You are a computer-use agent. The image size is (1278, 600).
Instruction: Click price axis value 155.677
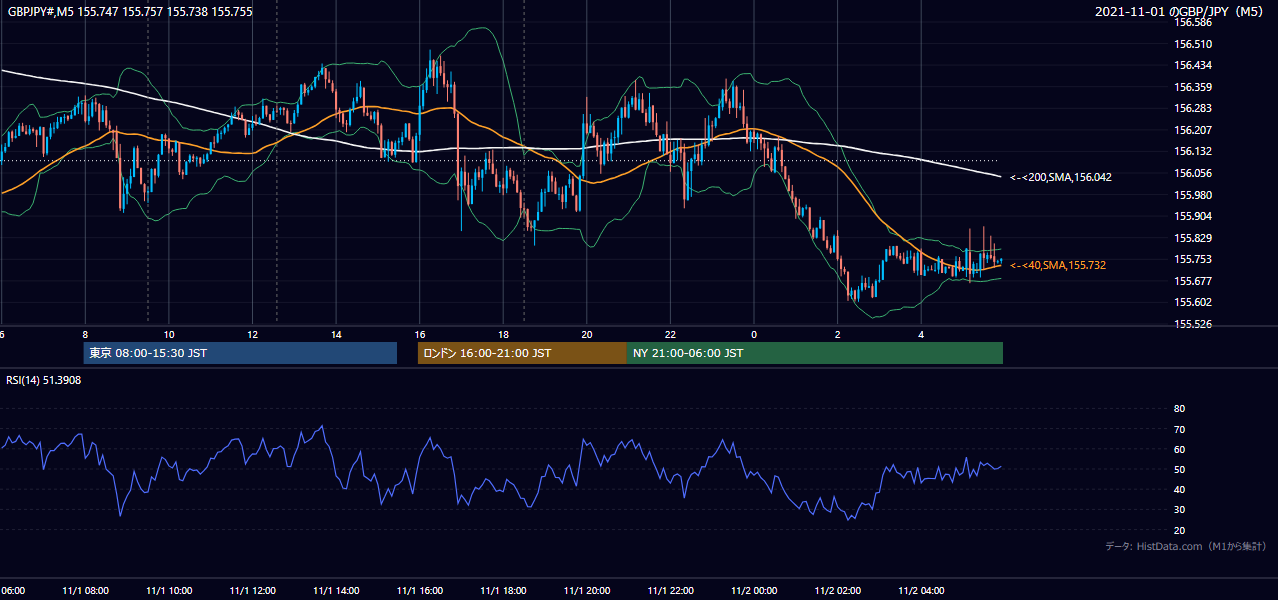click(x=1192, y=281)
